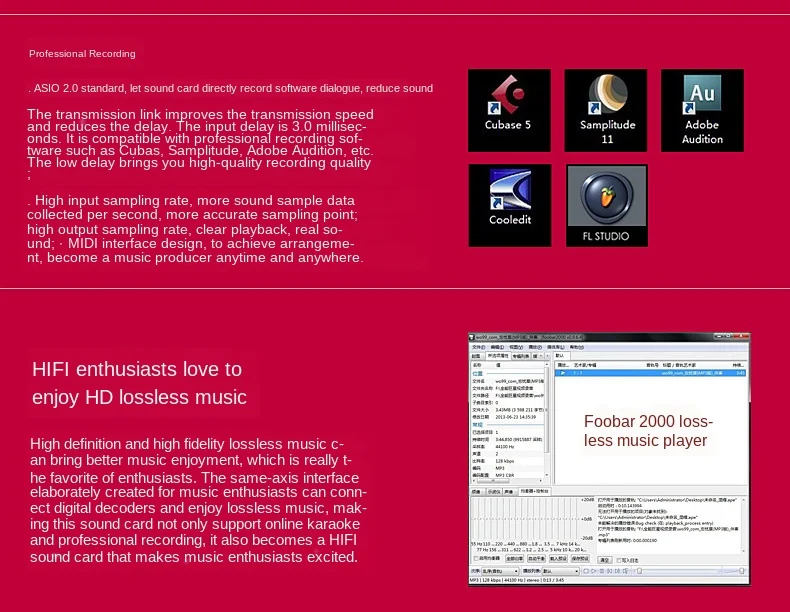790x612 pixels.
Task: Switch to the 封面 cover art tab
Action: coord(476,356)
